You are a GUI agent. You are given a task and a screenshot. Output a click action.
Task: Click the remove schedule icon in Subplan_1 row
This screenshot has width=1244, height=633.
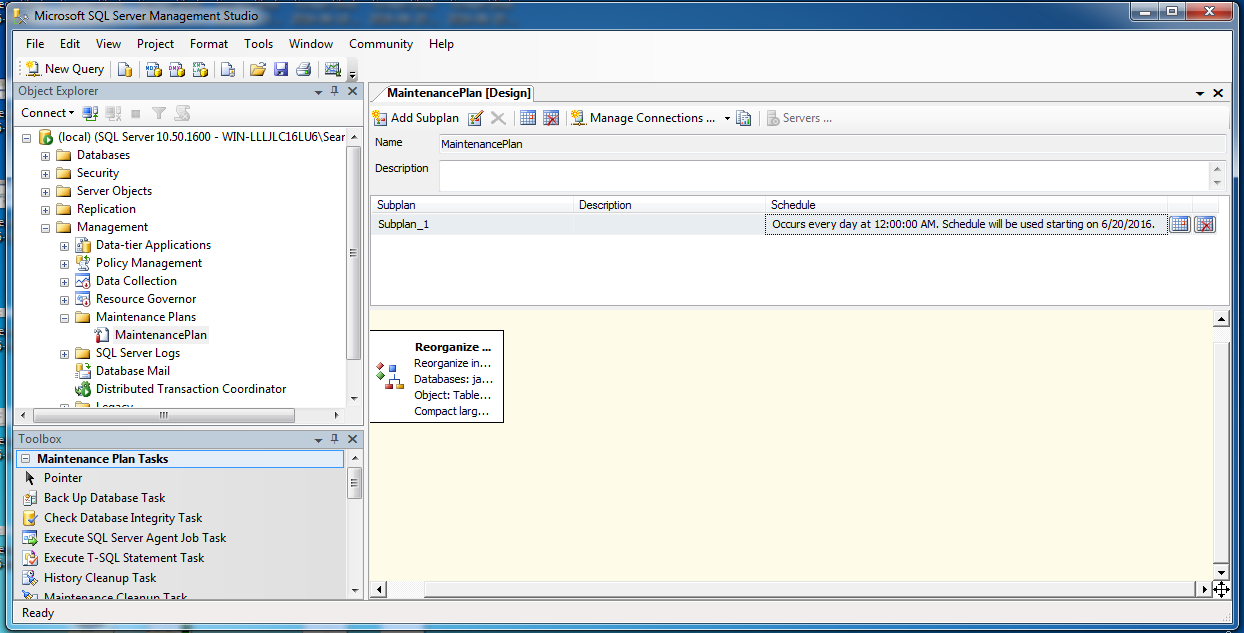point(1205,224)
